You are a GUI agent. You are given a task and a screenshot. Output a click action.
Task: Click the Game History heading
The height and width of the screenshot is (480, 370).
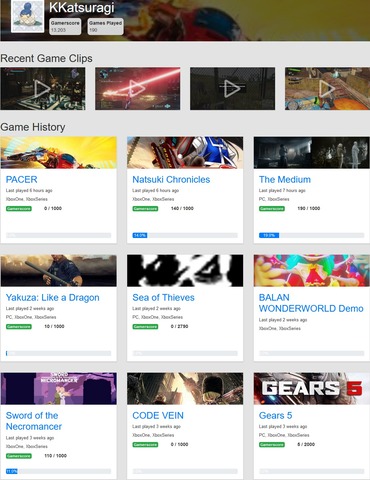pos(33,127)
